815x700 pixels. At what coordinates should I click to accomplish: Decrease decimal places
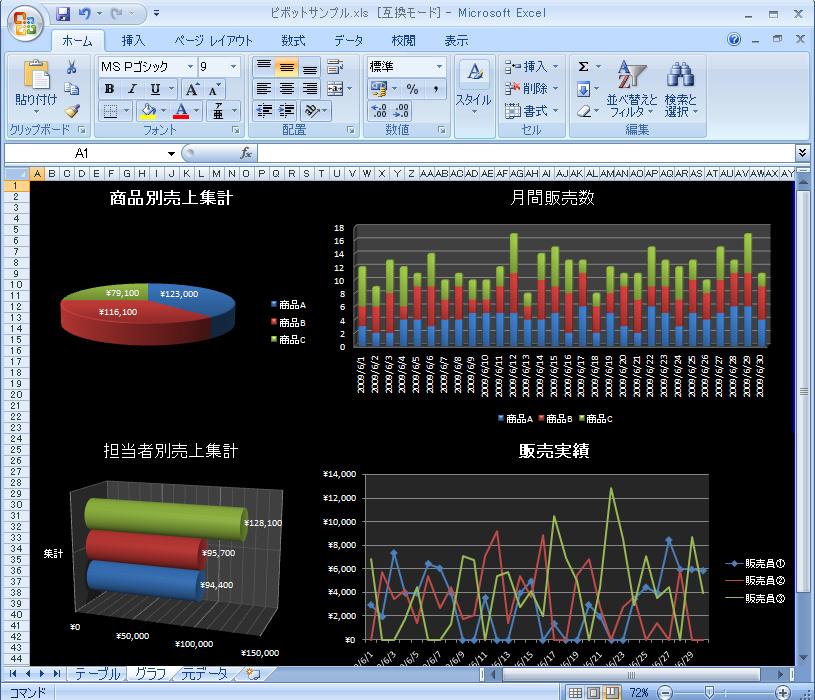click(x=402, y=111)
